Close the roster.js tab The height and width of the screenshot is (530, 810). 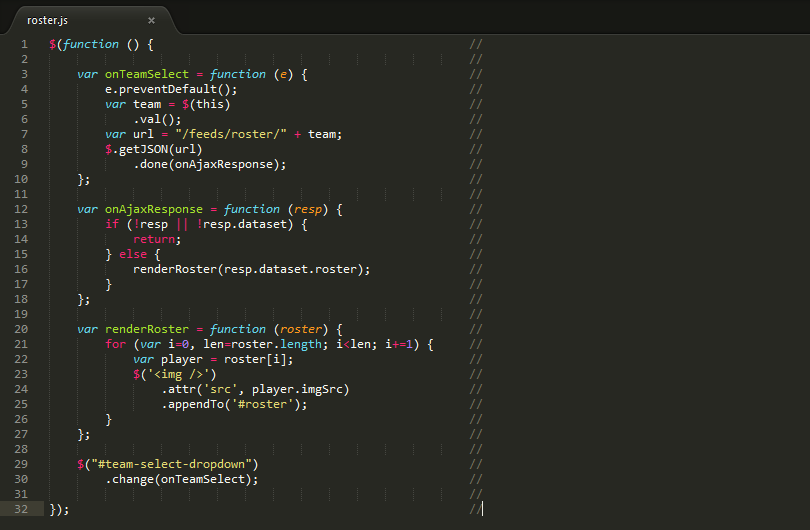151,20
